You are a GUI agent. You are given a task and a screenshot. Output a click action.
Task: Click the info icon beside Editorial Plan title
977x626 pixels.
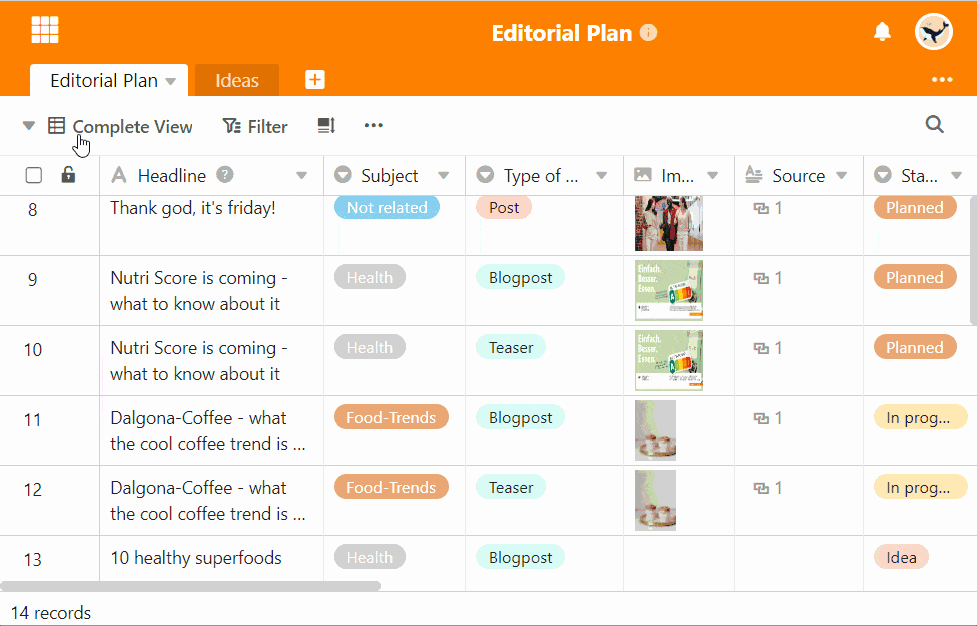648,33
